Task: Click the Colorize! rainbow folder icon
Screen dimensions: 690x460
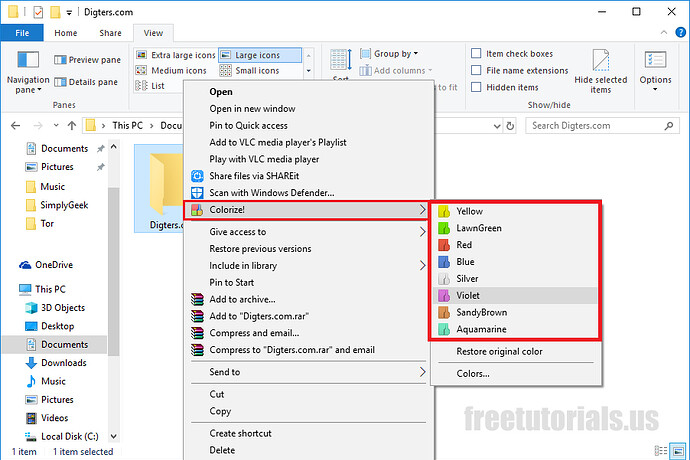Action: coord(197,210)
